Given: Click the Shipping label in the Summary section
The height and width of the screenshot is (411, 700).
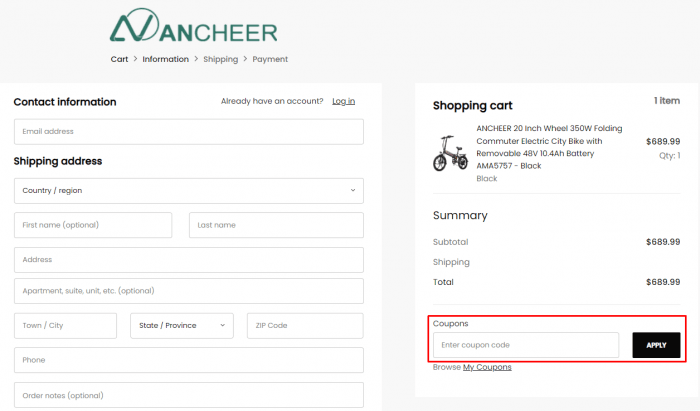Looking at the screenshot, I should [451, 262].
